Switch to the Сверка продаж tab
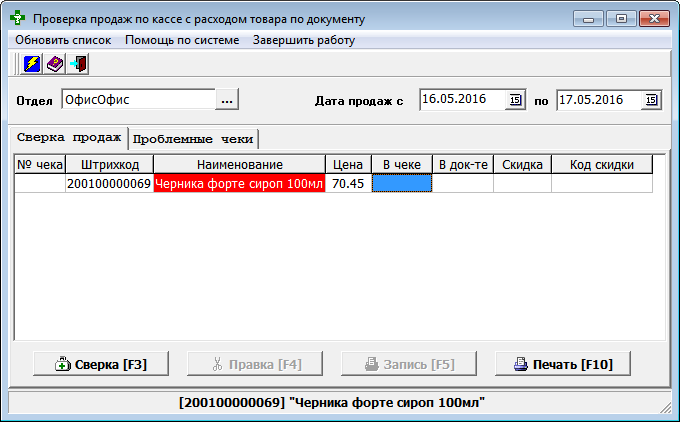680x422 pixels. (69, 138)
